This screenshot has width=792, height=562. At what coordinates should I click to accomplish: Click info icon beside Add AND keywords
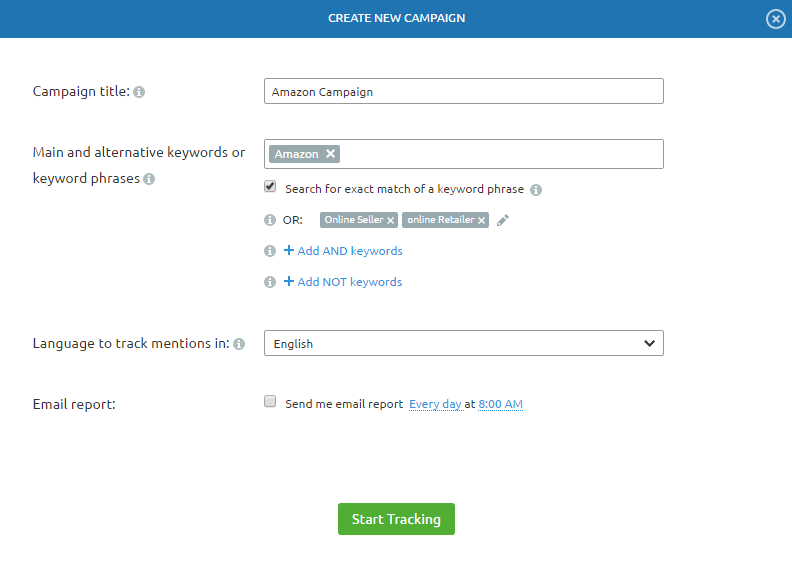click(x=270, y=251)
